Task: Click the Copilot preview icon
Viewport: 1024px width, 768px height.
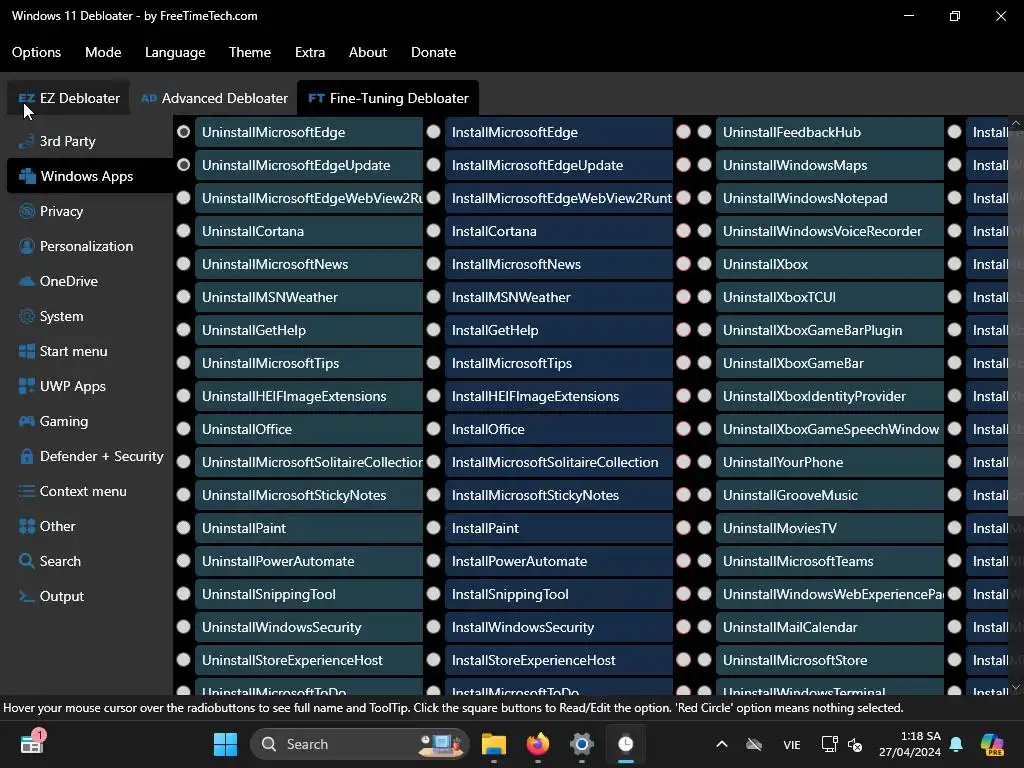Action: (x=992, y=744)
